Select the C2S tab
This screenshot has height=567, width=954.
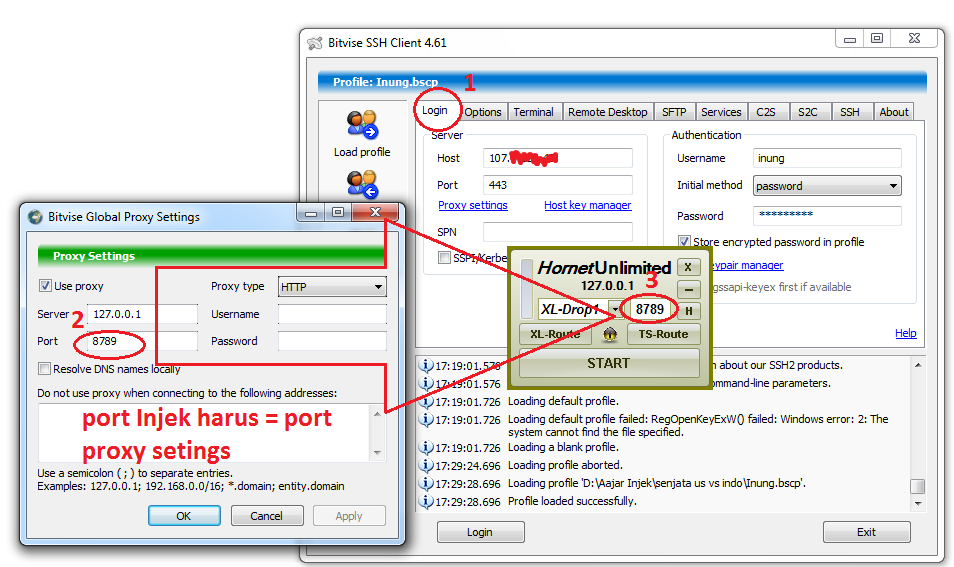(766, 112)
